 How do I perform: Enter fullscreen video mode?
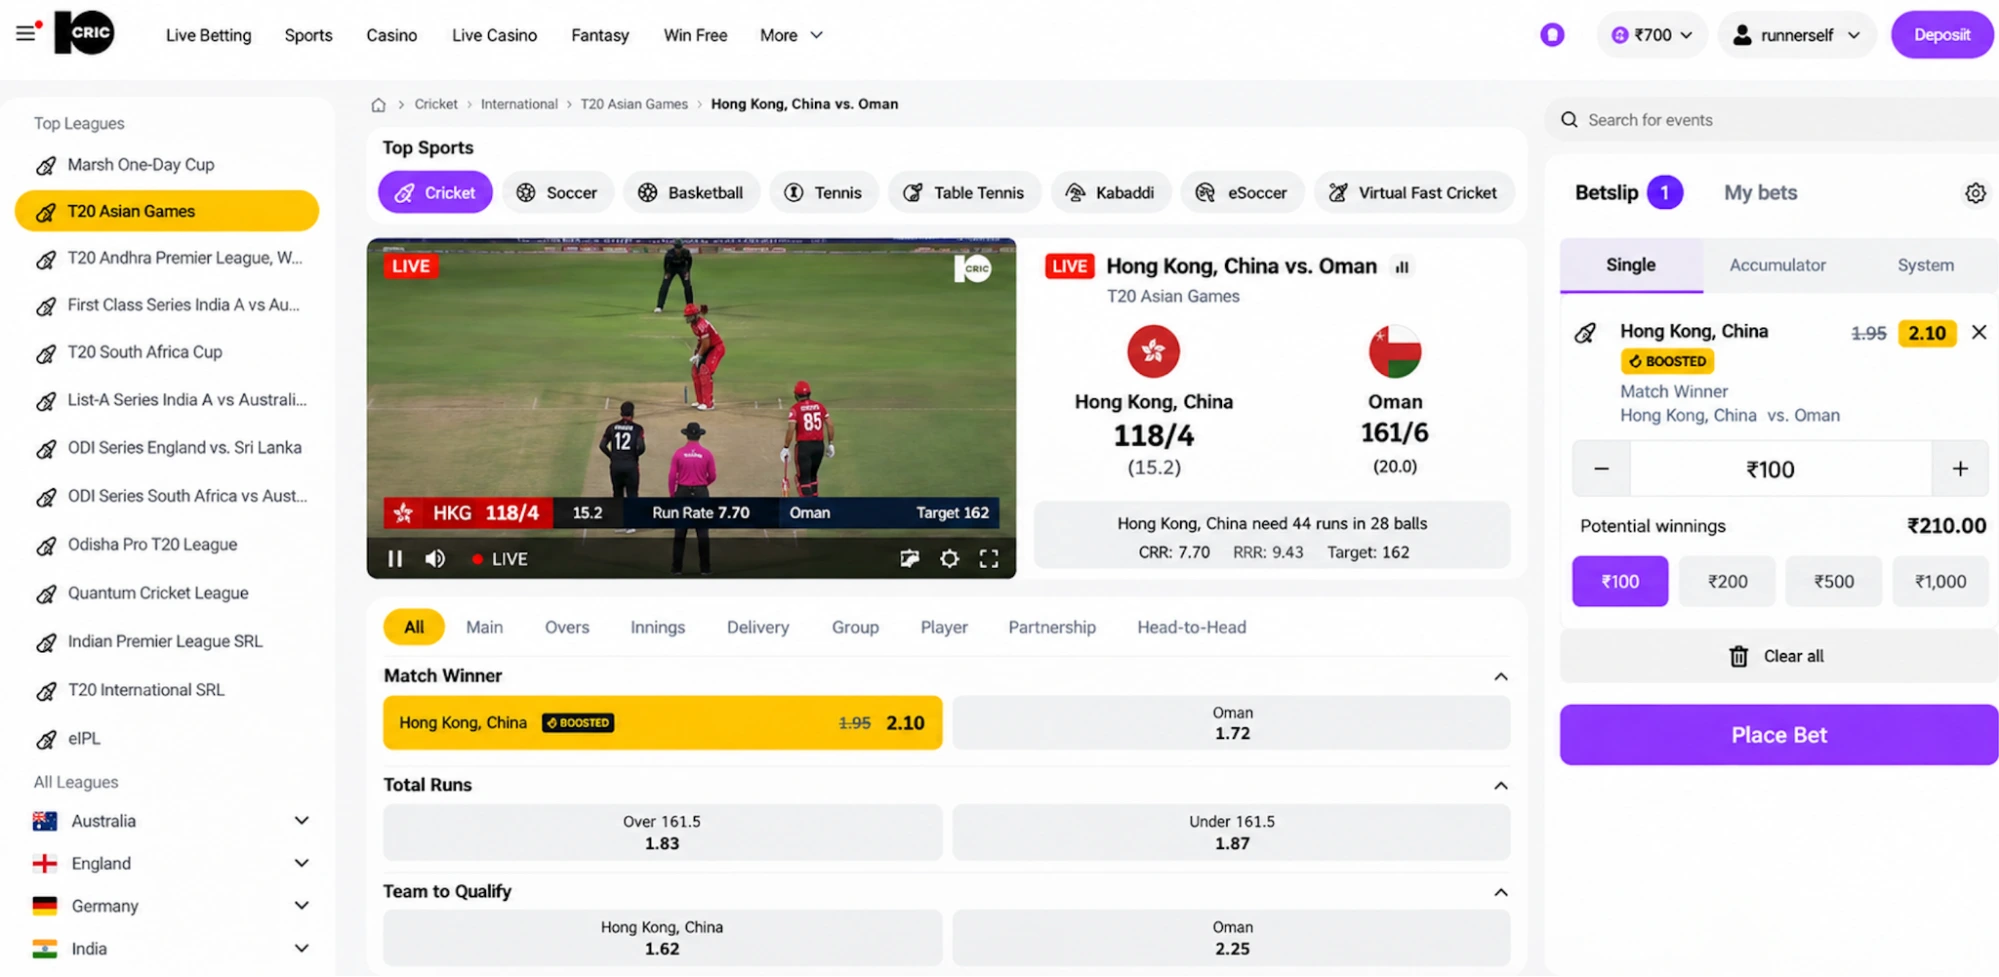pyautogui.click(x=989, y=559)
